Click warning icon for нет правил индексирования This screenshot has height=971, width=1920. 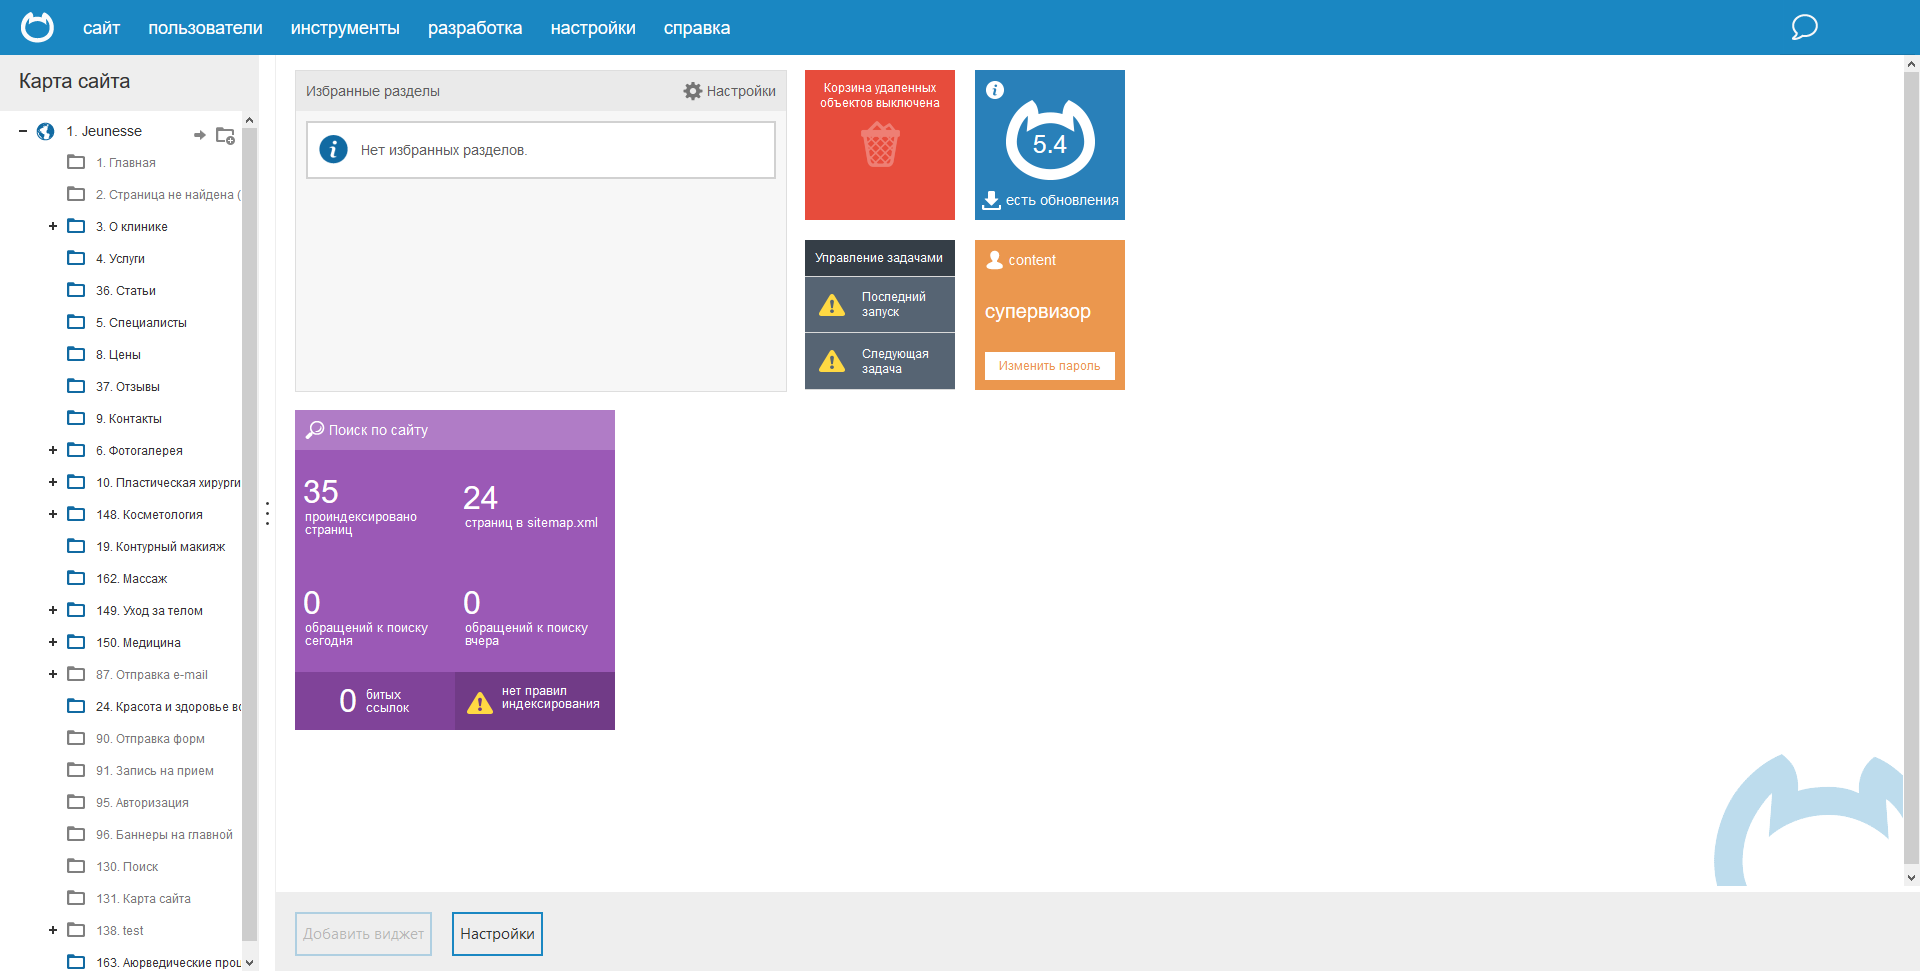coord(480,702)
